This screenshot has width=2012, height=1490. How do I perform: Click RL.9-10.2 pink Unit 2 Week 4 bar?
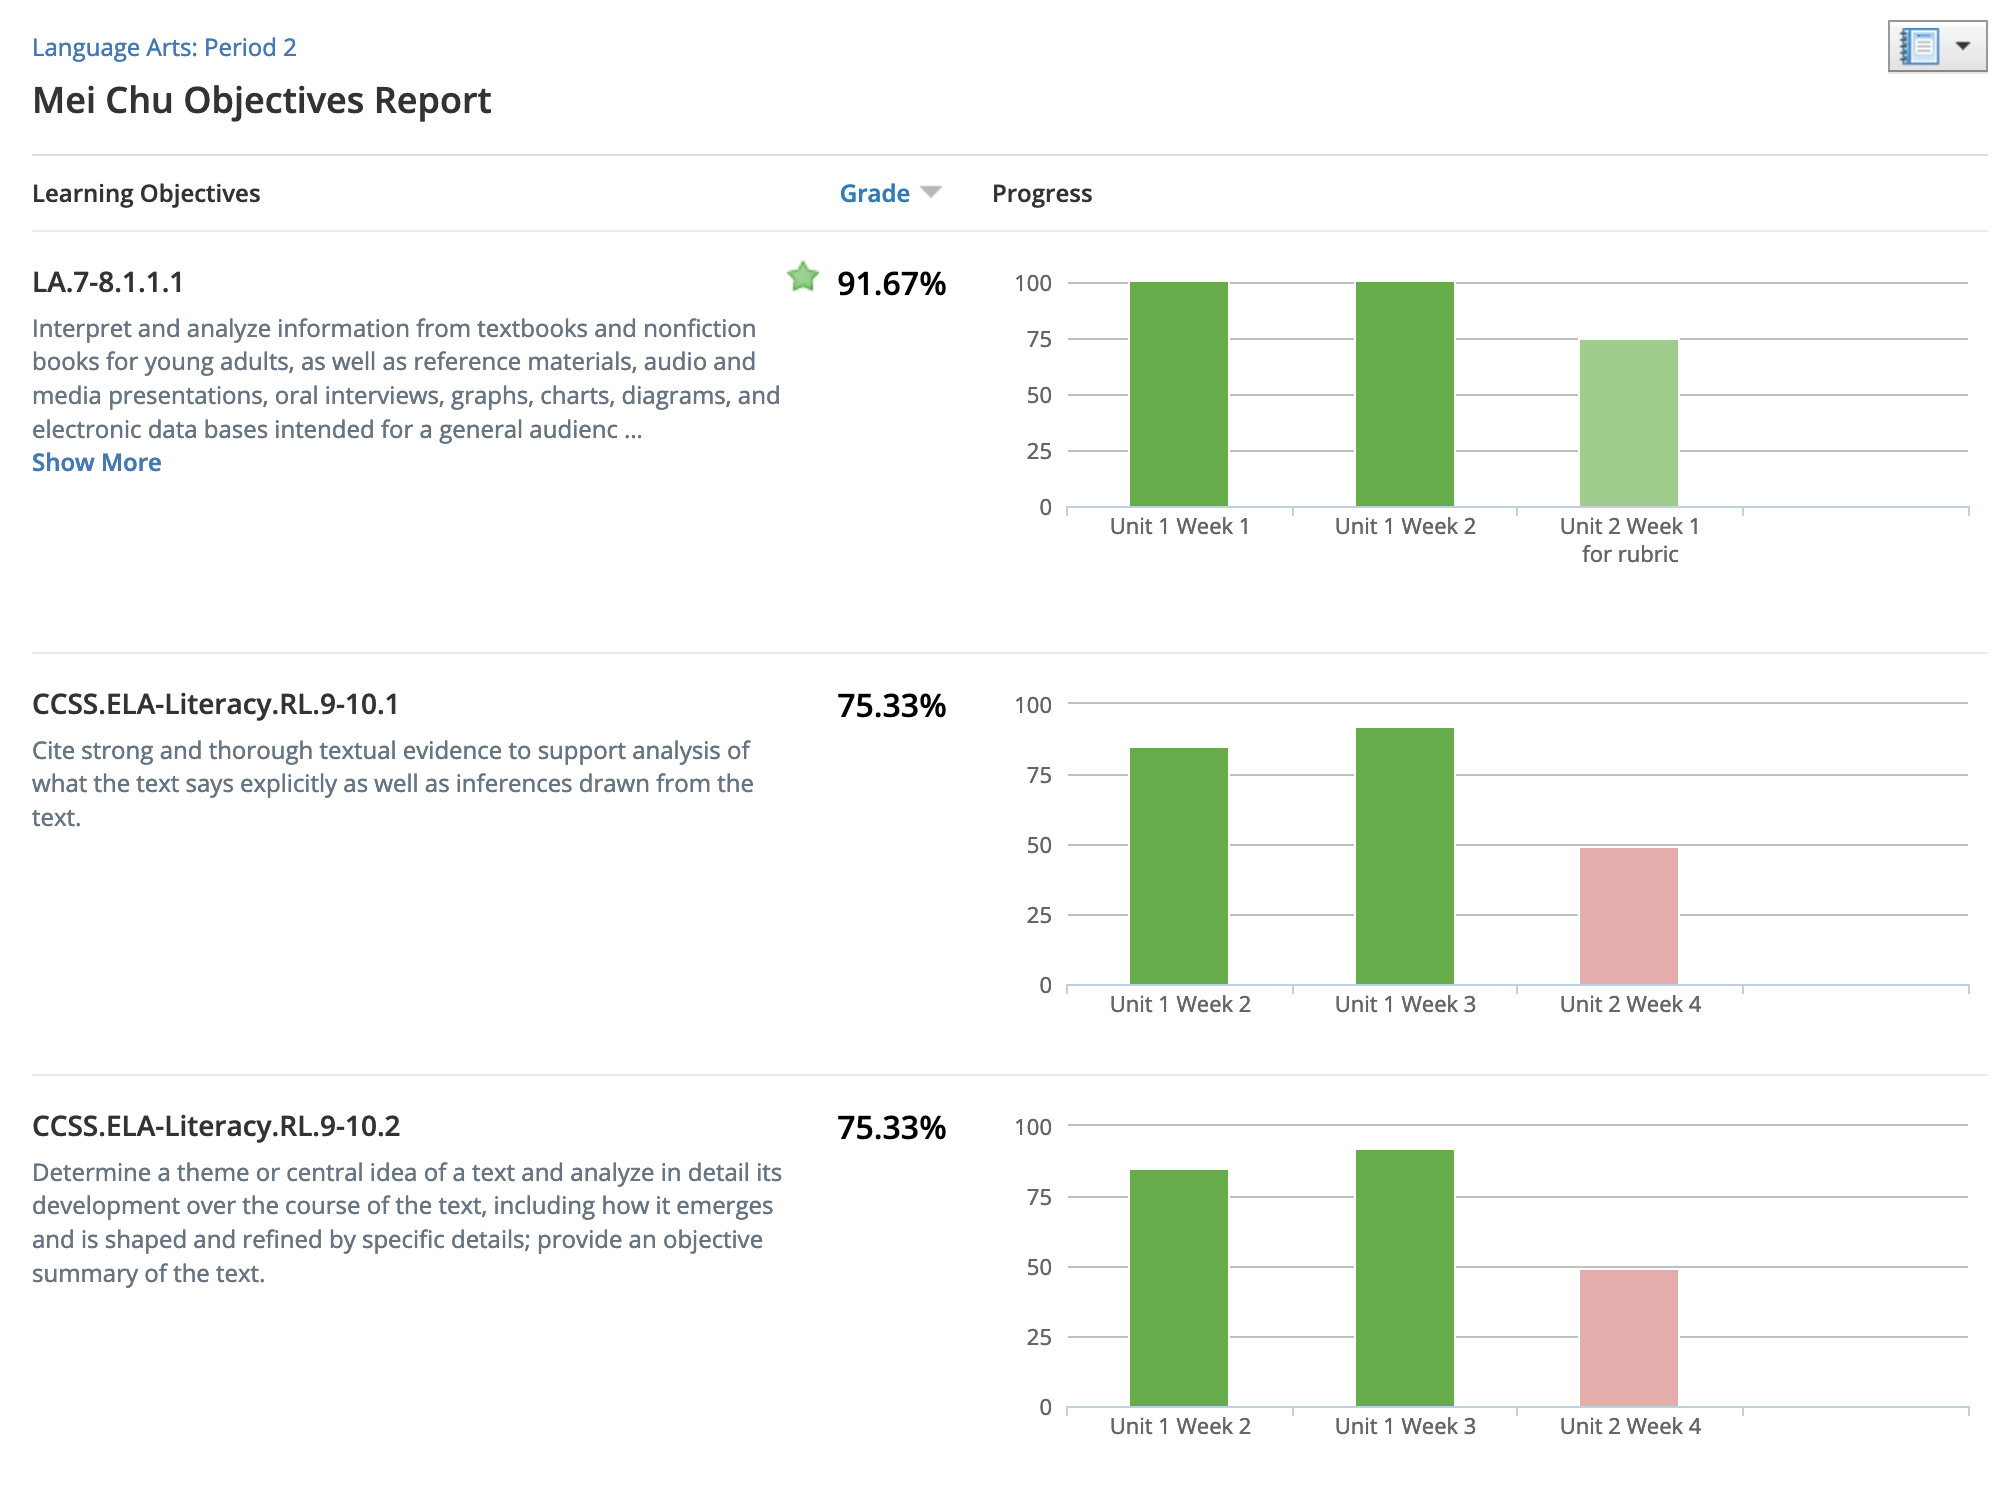1628,1338
